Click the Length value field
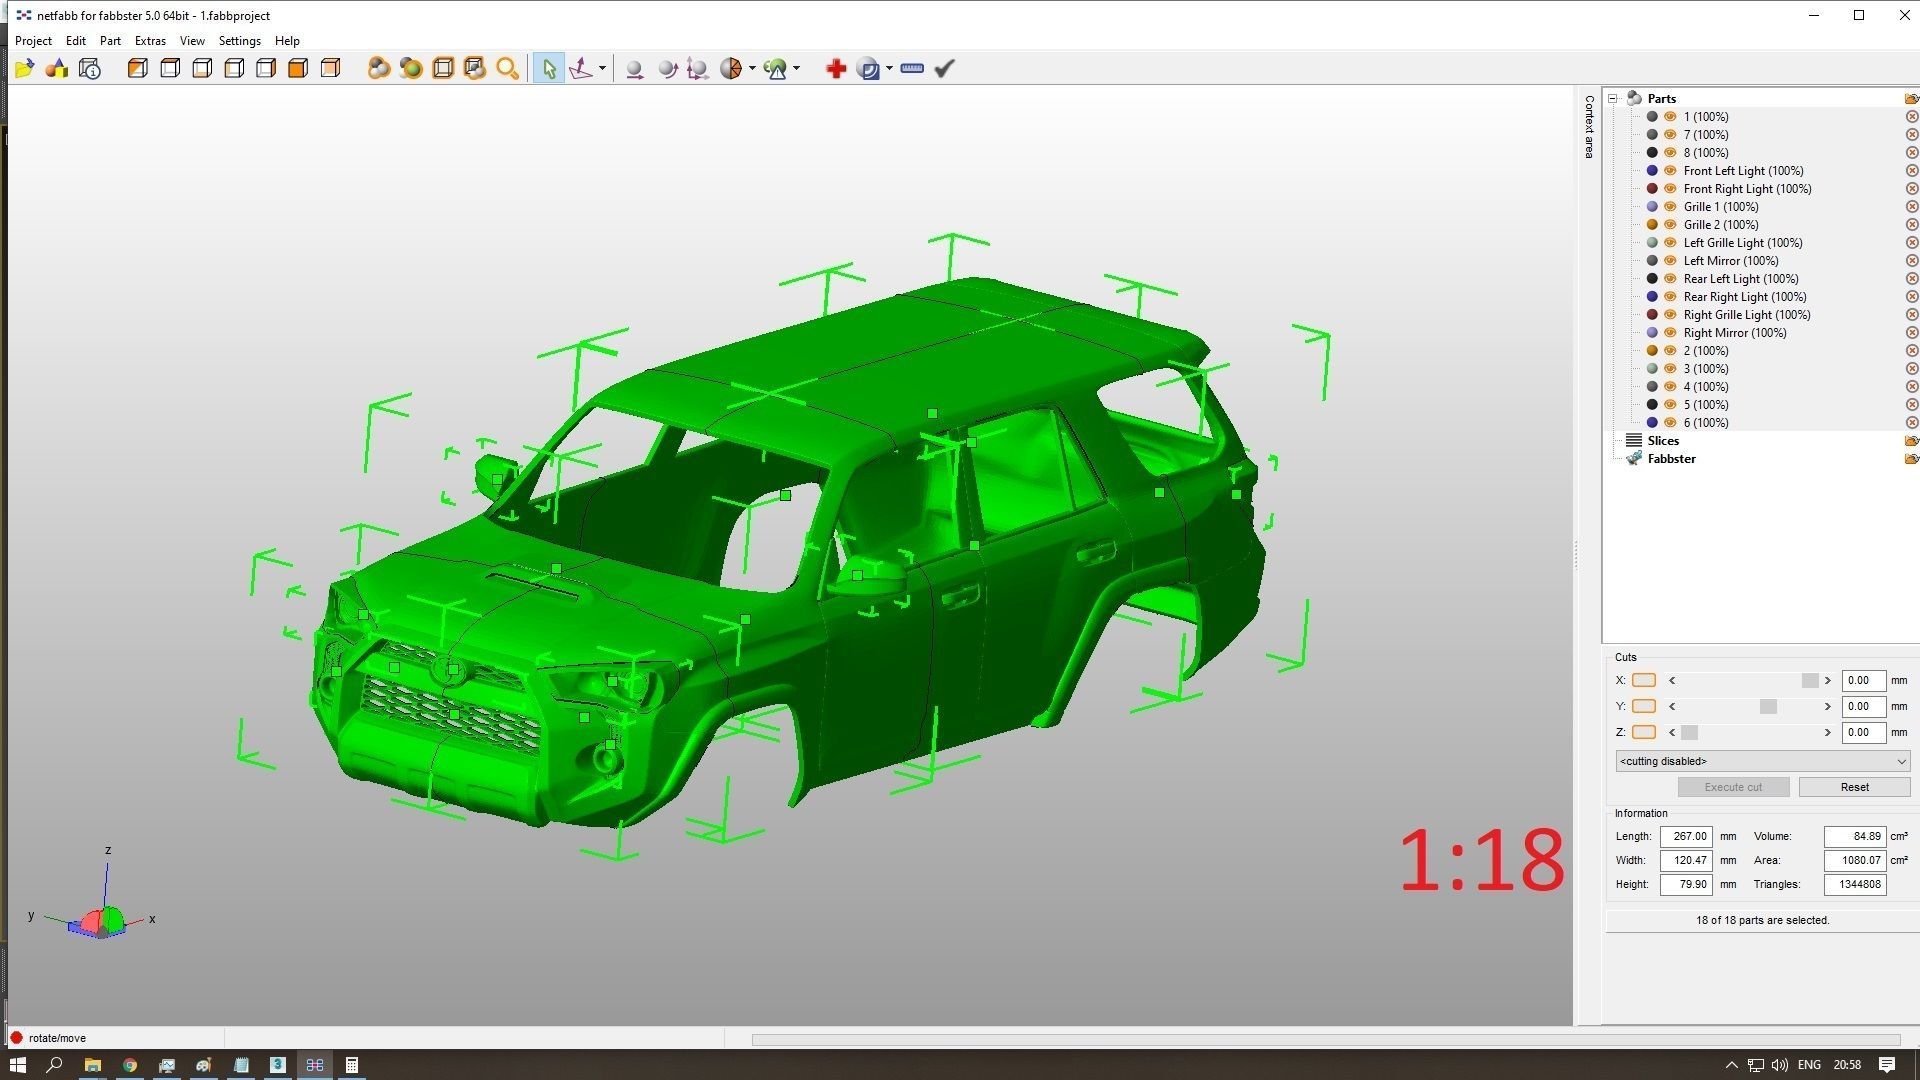This screenshot has width=1920, height=1080. coord(1686,836)
